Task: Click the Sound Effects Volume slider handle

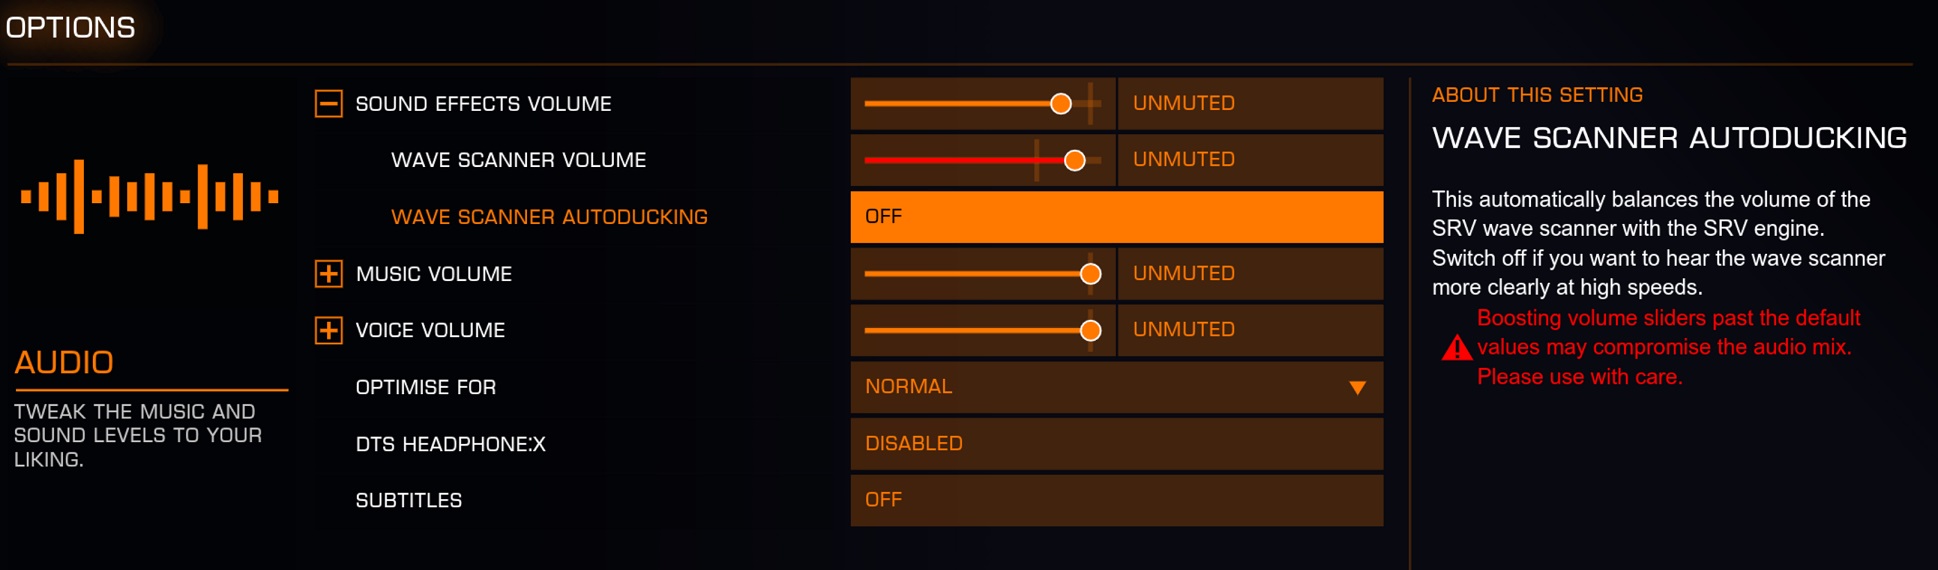Action: click(1061, 103)
